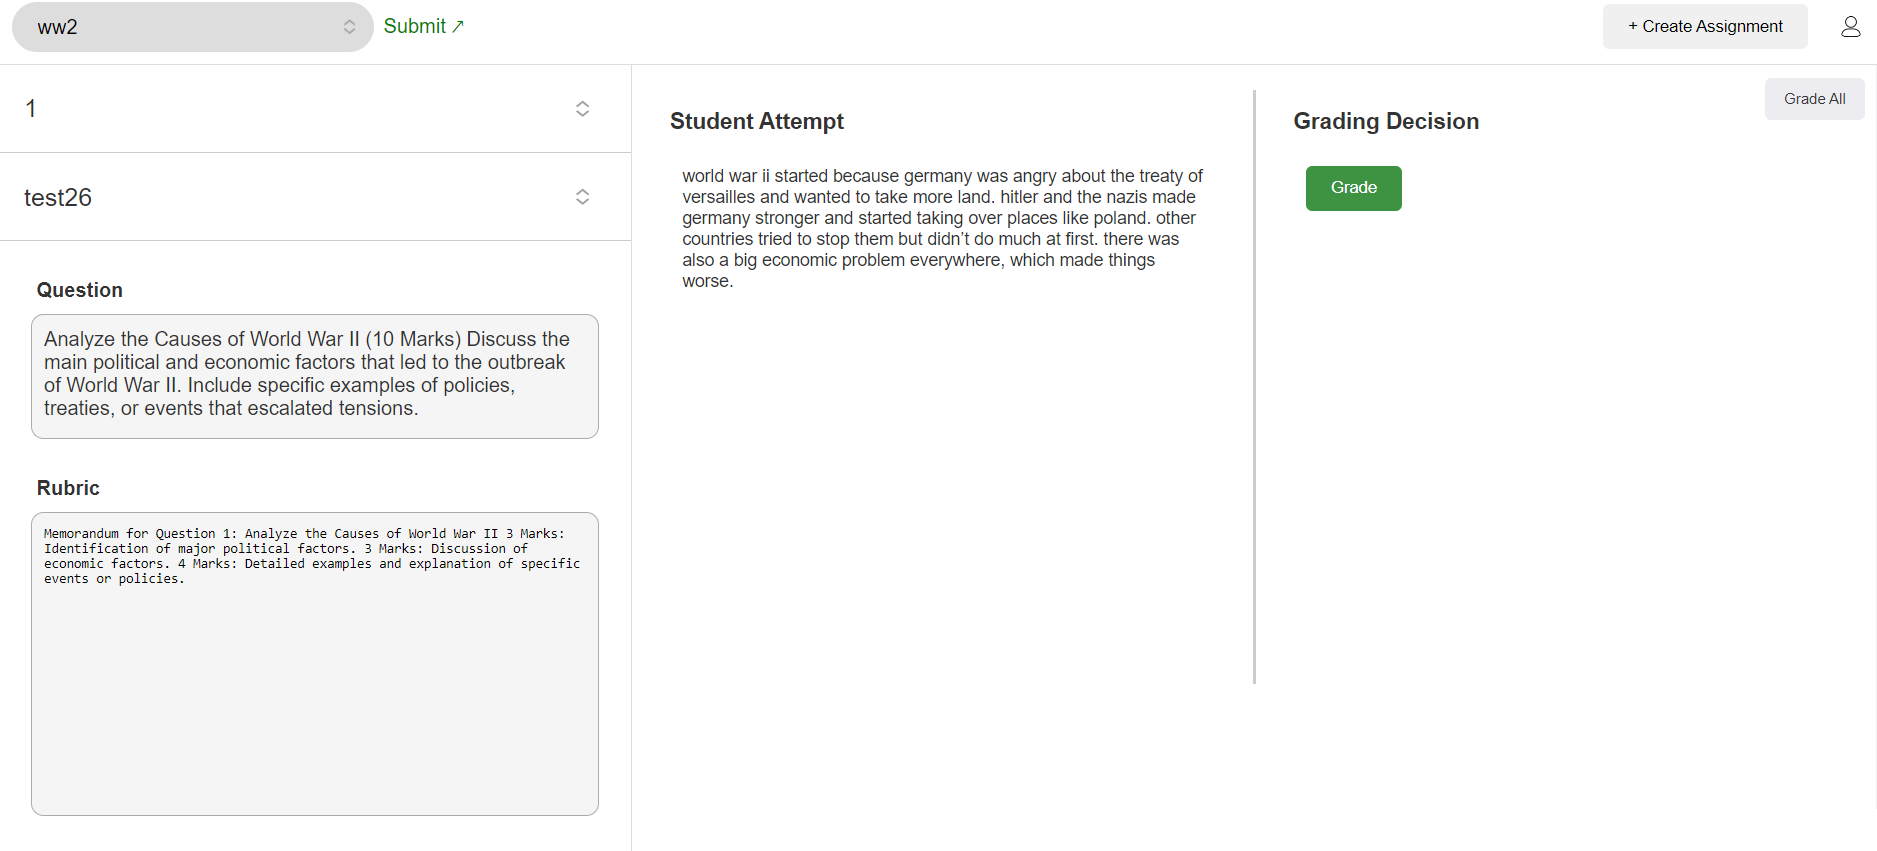Viewport: 1877px width, 851px height.
Task: Open the ww2 assignment dropdown
Action: point(192,27)
